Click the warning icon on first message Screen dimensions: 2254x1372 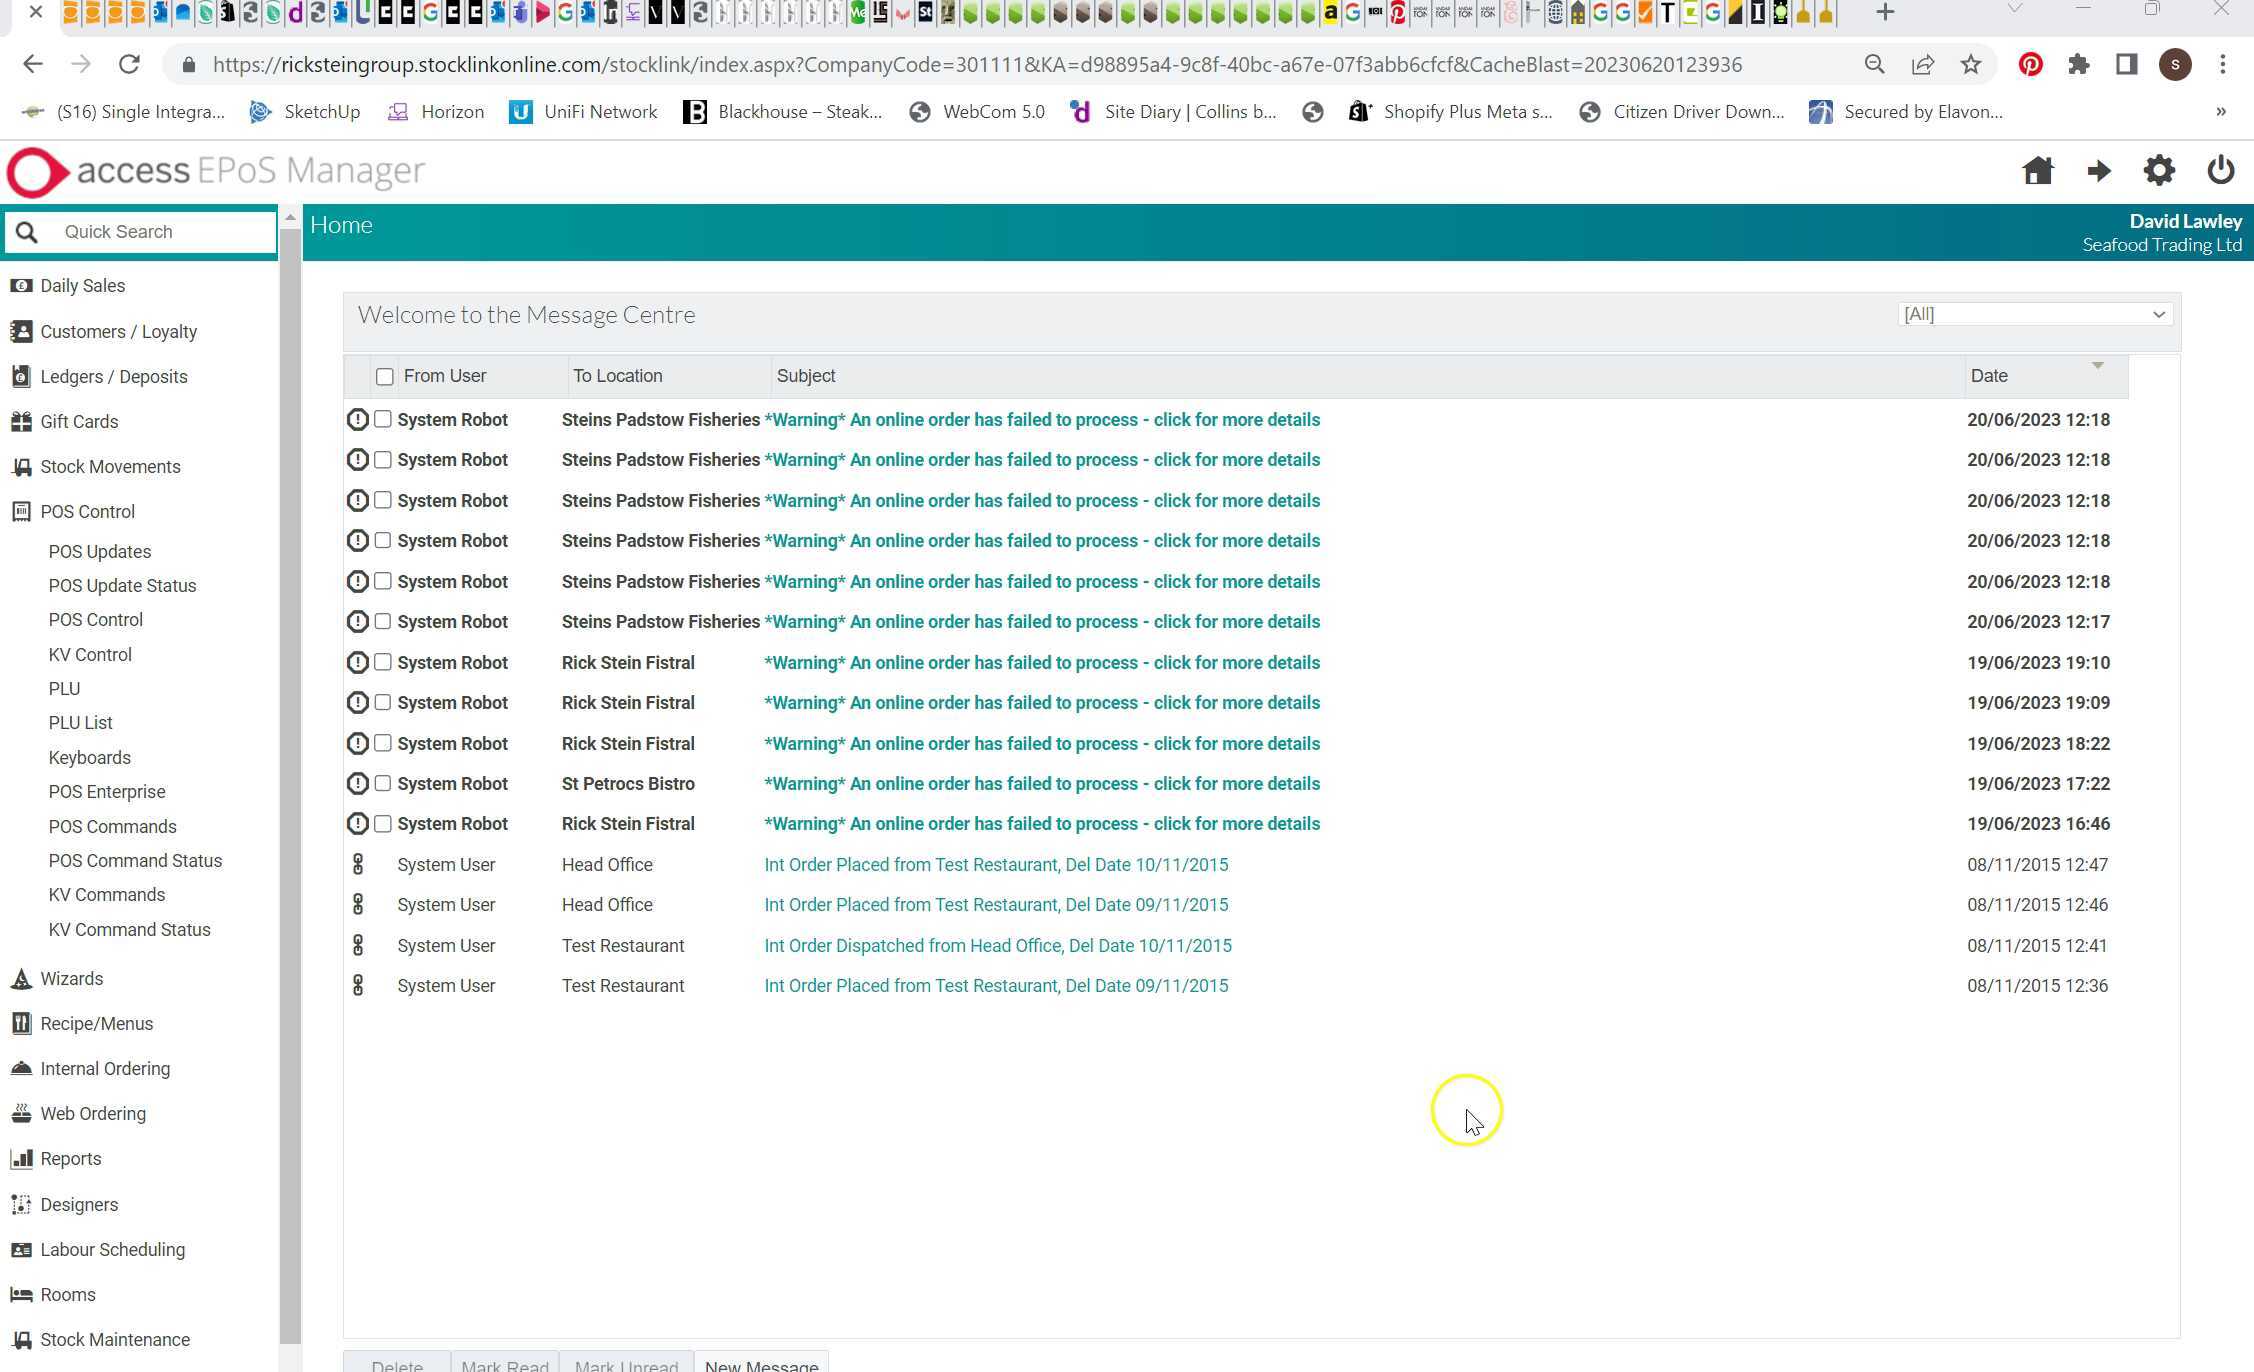[x=357, y=420]
